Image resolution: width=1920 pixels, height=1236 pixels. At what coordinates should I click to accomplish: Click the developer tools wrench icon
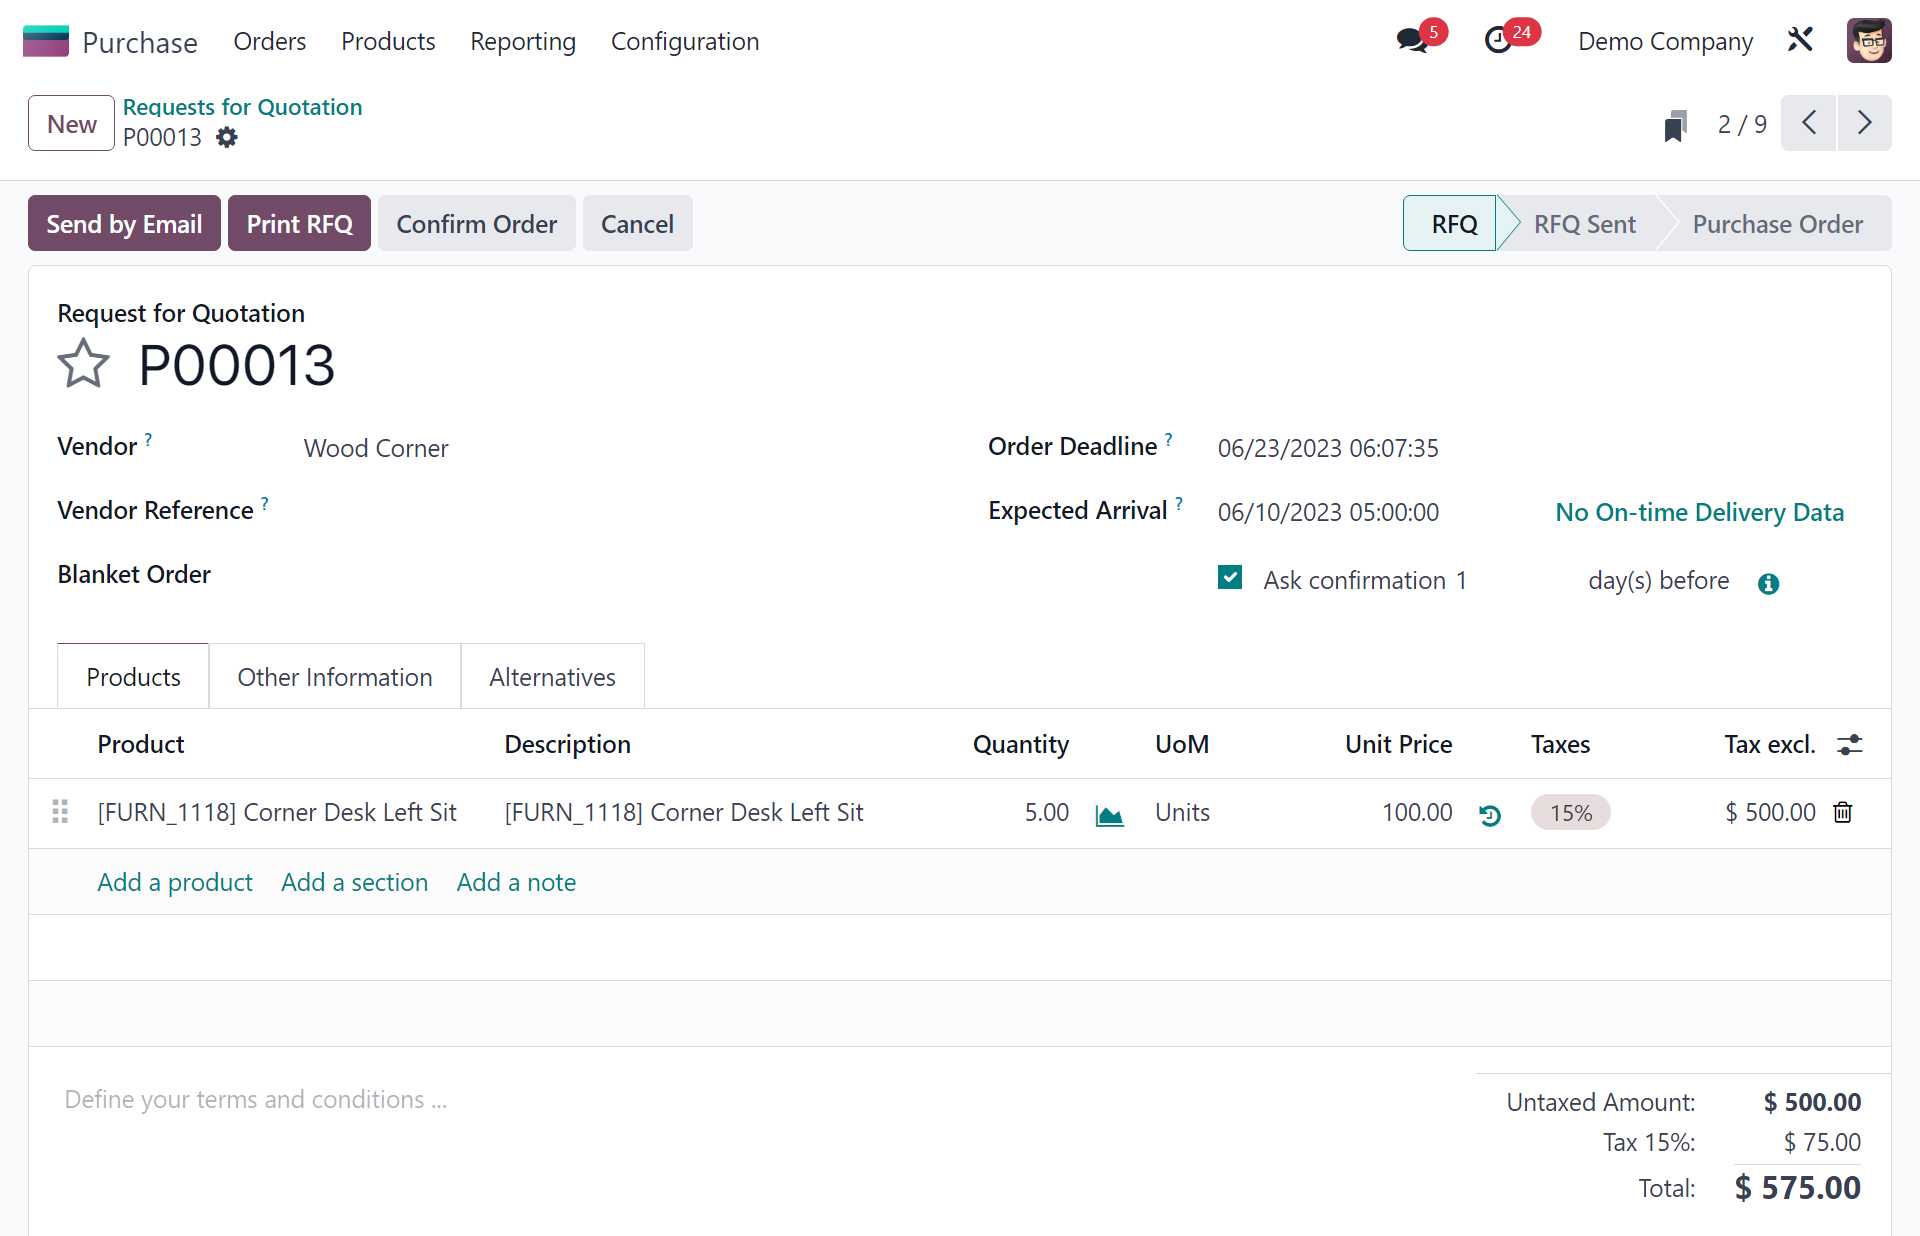(1800, 40)
